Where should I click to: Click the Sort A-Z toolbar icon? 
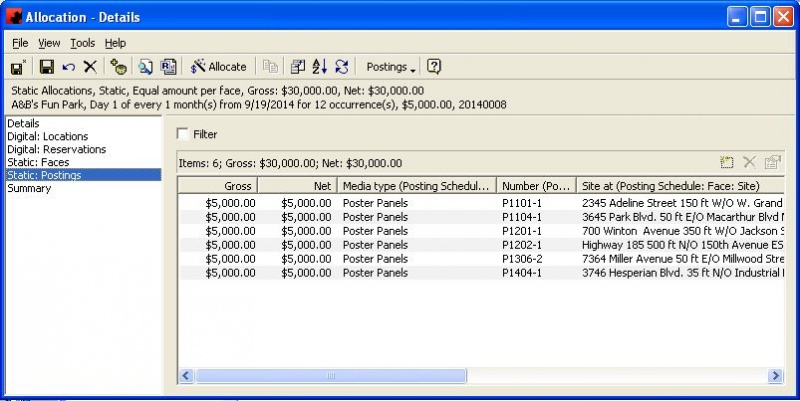pyautogui.click(x=320, y=67)
